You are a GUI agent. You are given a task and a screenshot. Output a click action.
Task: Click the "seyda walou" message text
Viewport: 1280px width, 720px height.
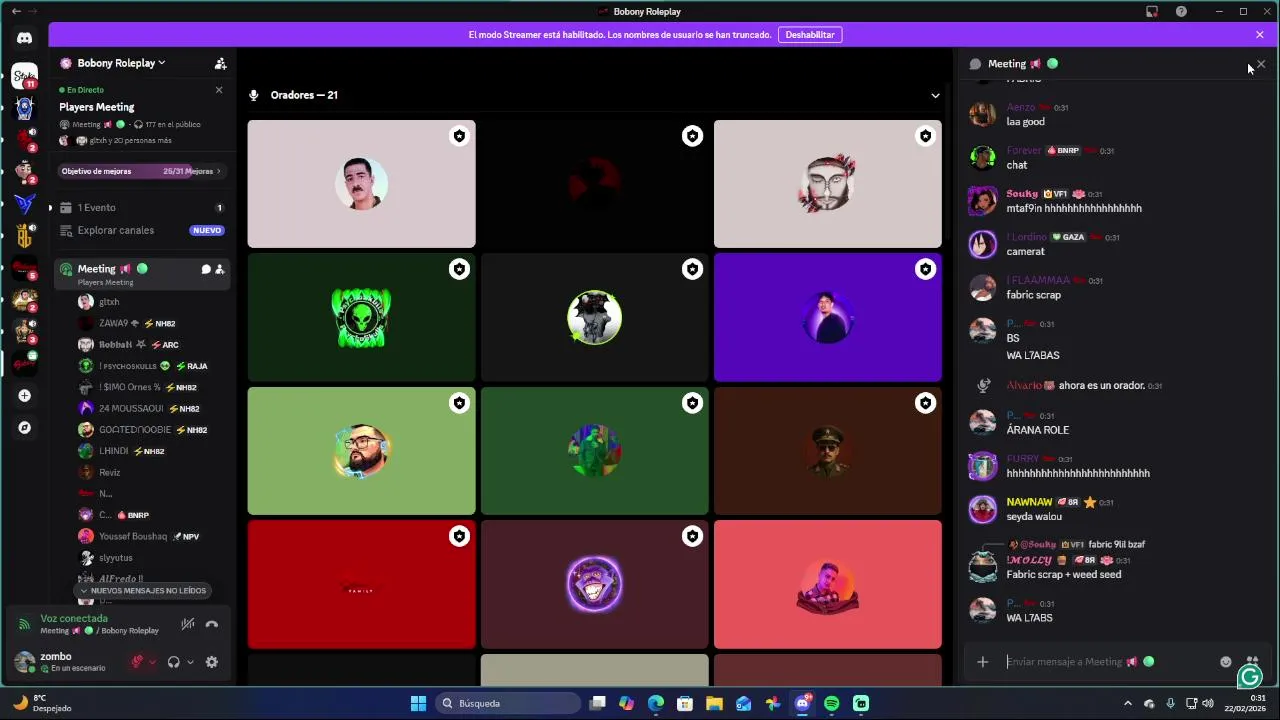tap(1034, 517)
